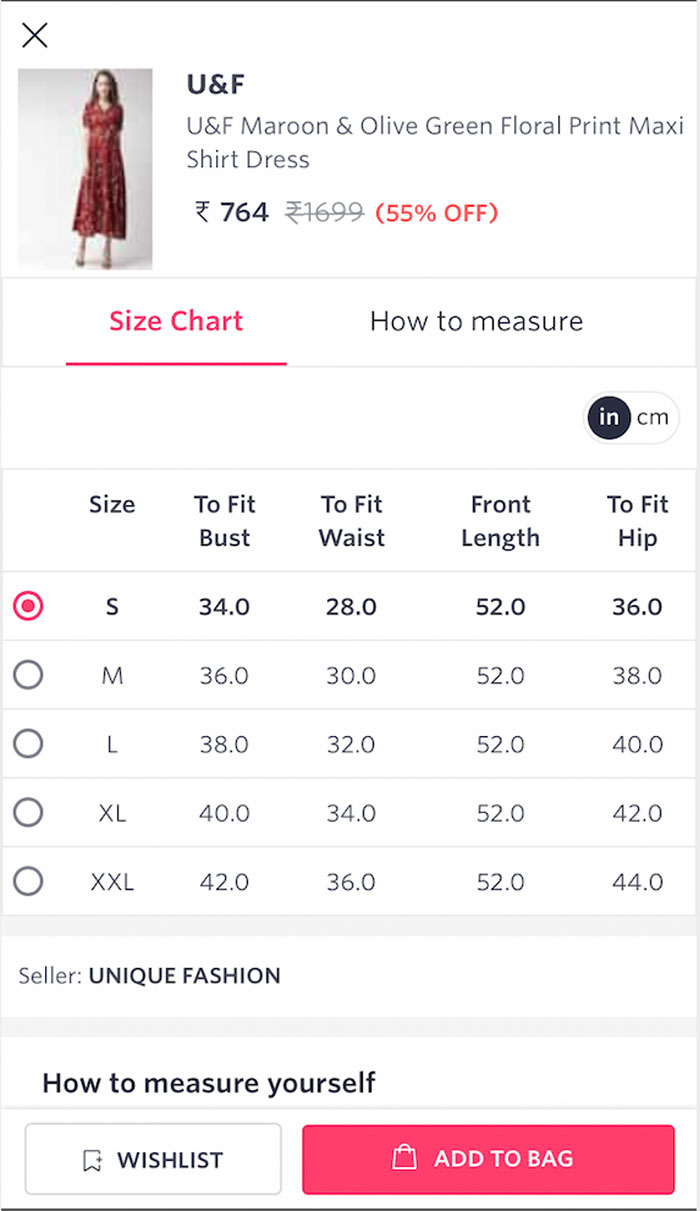Select size S radio button

(x=28, y=606)
